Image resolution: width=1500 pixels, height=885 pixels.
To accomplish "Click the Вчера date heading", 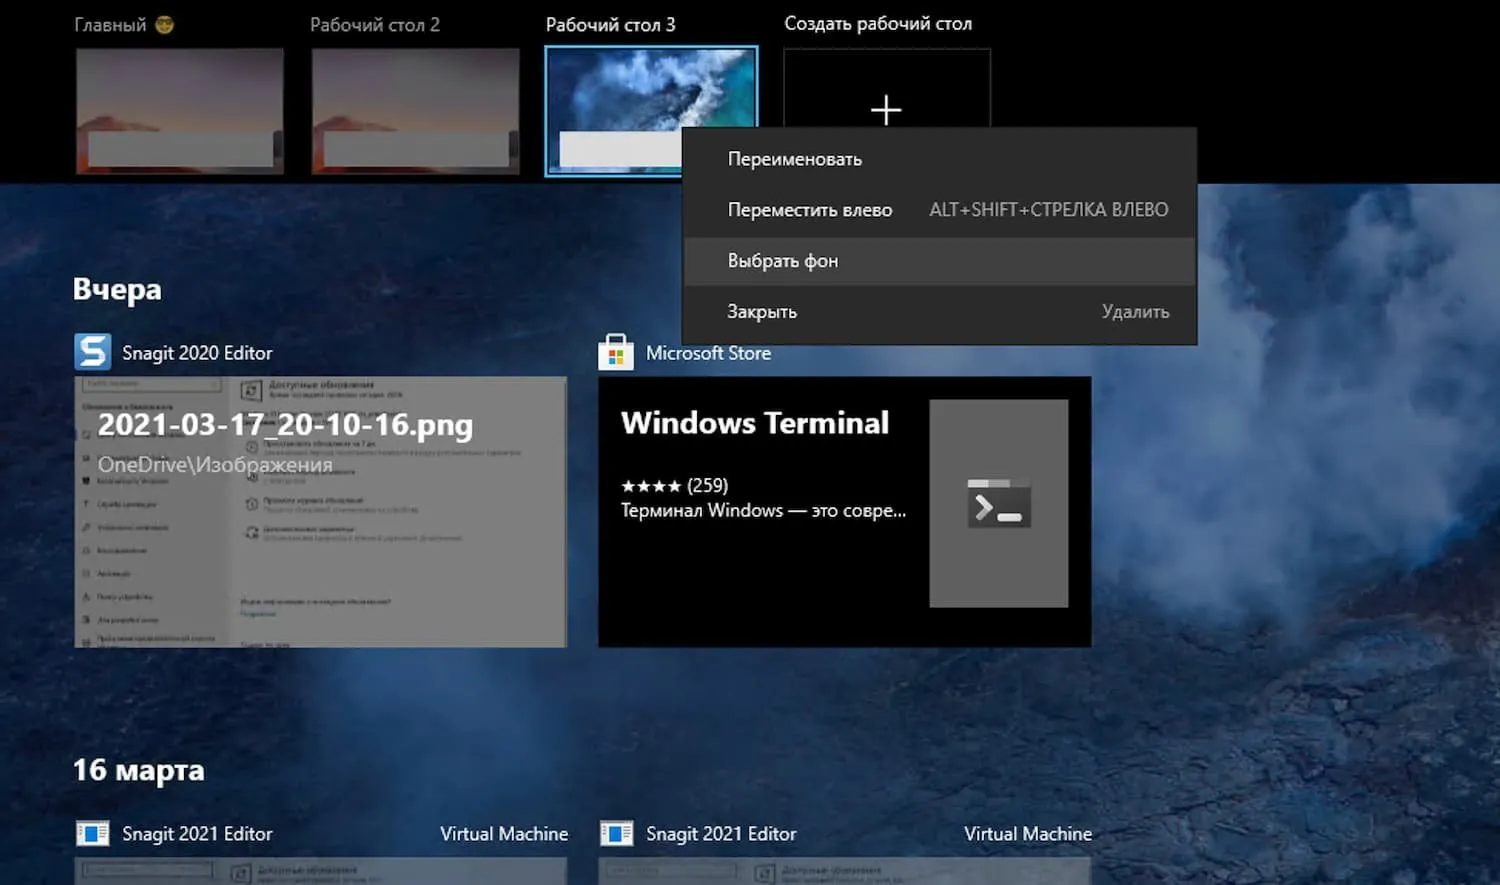I will tap(117, 289).
